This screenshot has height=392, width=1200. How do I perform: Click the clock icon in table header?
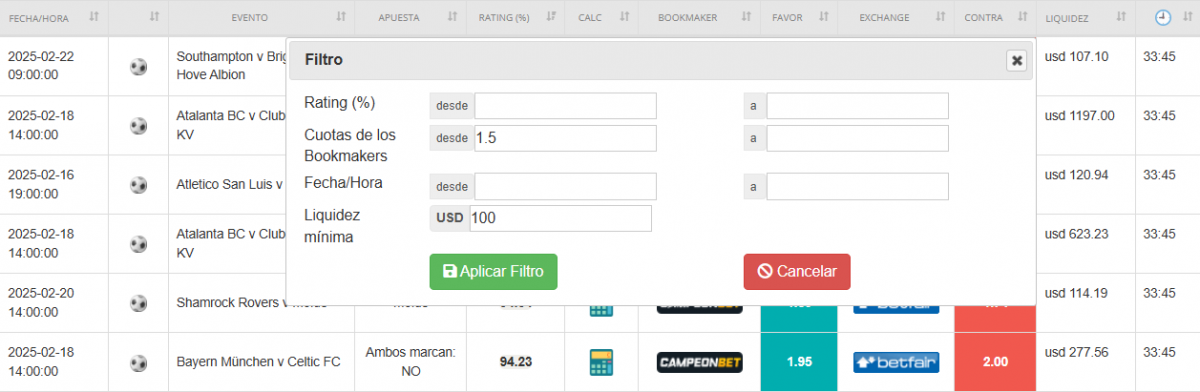pos(1163,17)
